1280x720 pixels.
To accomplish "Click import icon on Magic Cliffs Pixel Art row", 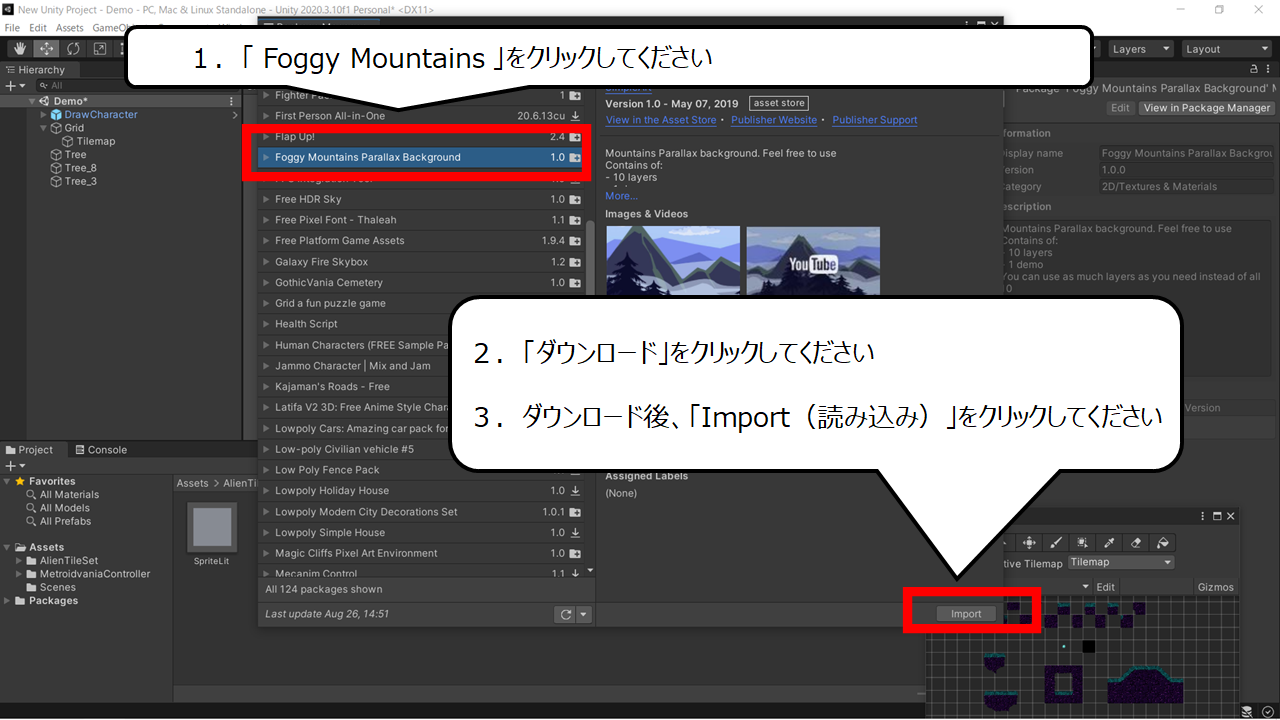I will 575,553.
